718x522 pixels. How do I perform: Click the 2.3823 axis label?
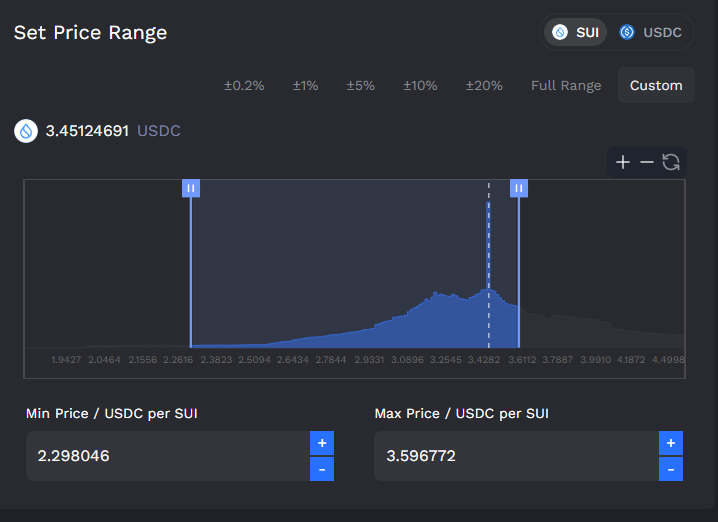coord(216,360)
